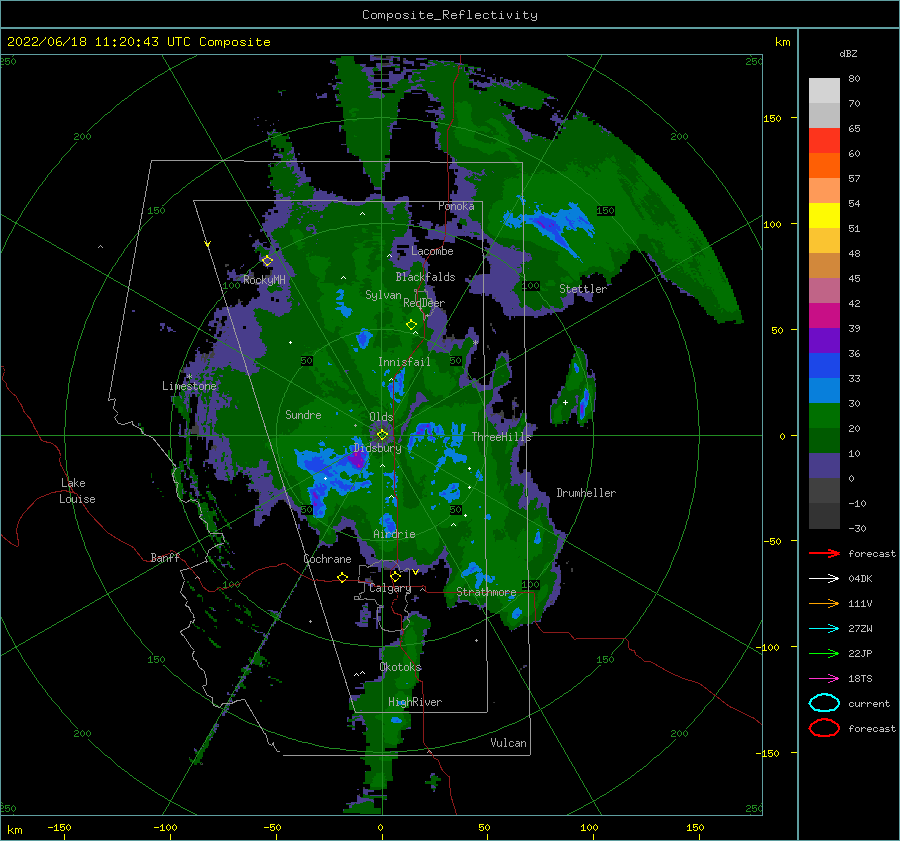
Task: Click the Innisfail city label
Action: pyautogui.click(x=404, y=362)
